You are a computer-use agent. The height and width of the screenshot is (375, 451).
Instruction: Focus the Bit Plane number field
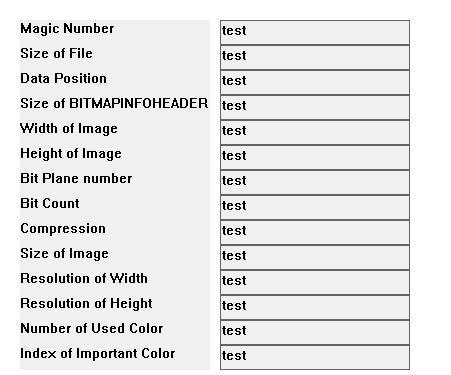tap(315, 182)
